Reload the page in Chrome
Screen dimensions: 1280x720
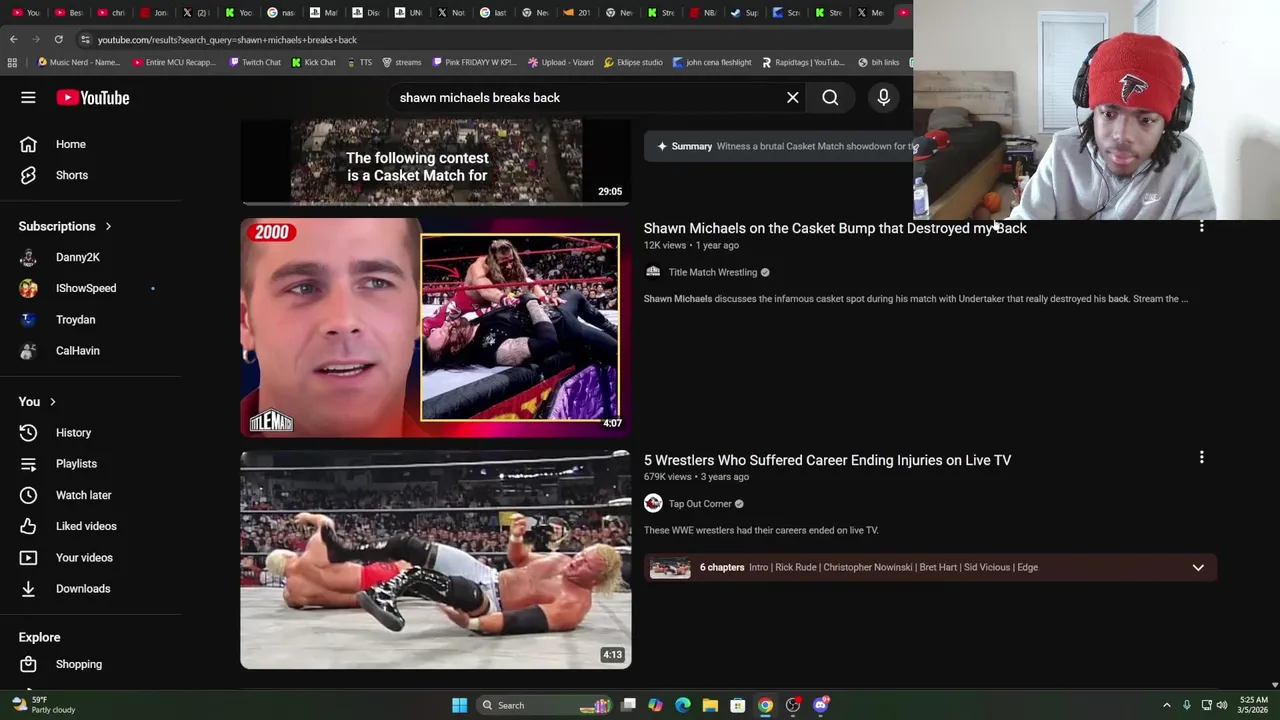pyautogui.click(x=58, y=39)
